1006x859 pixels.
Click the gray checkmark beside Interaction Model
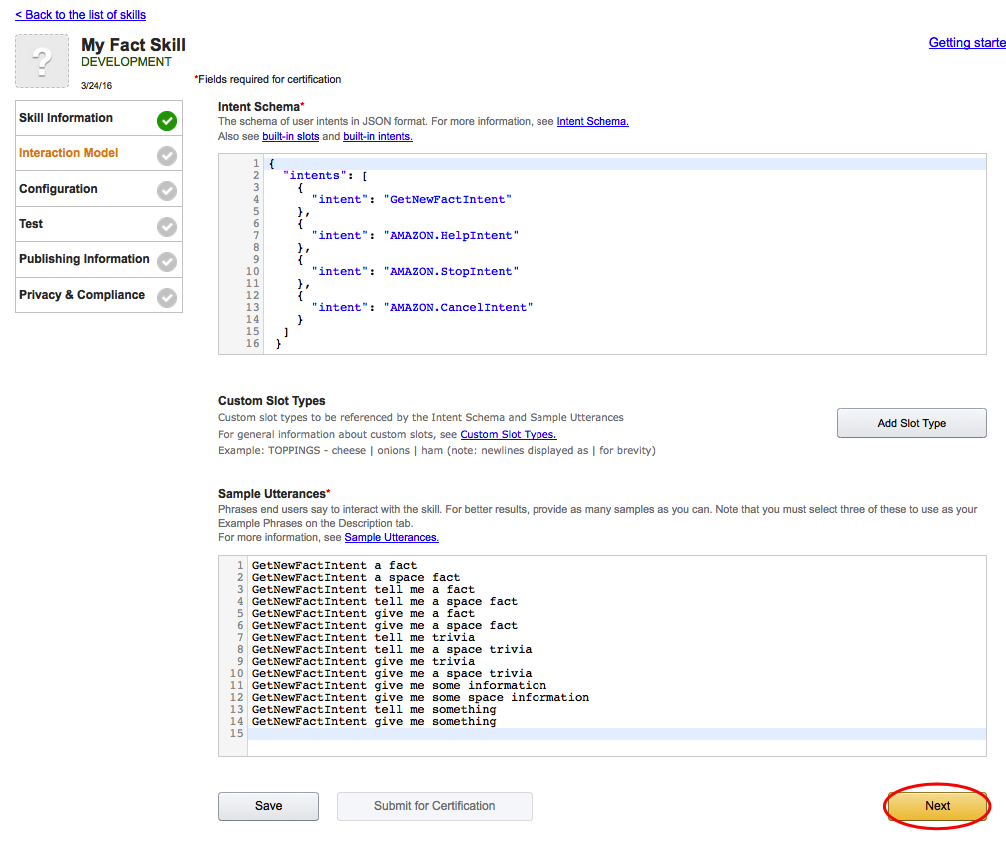[167, 156]
